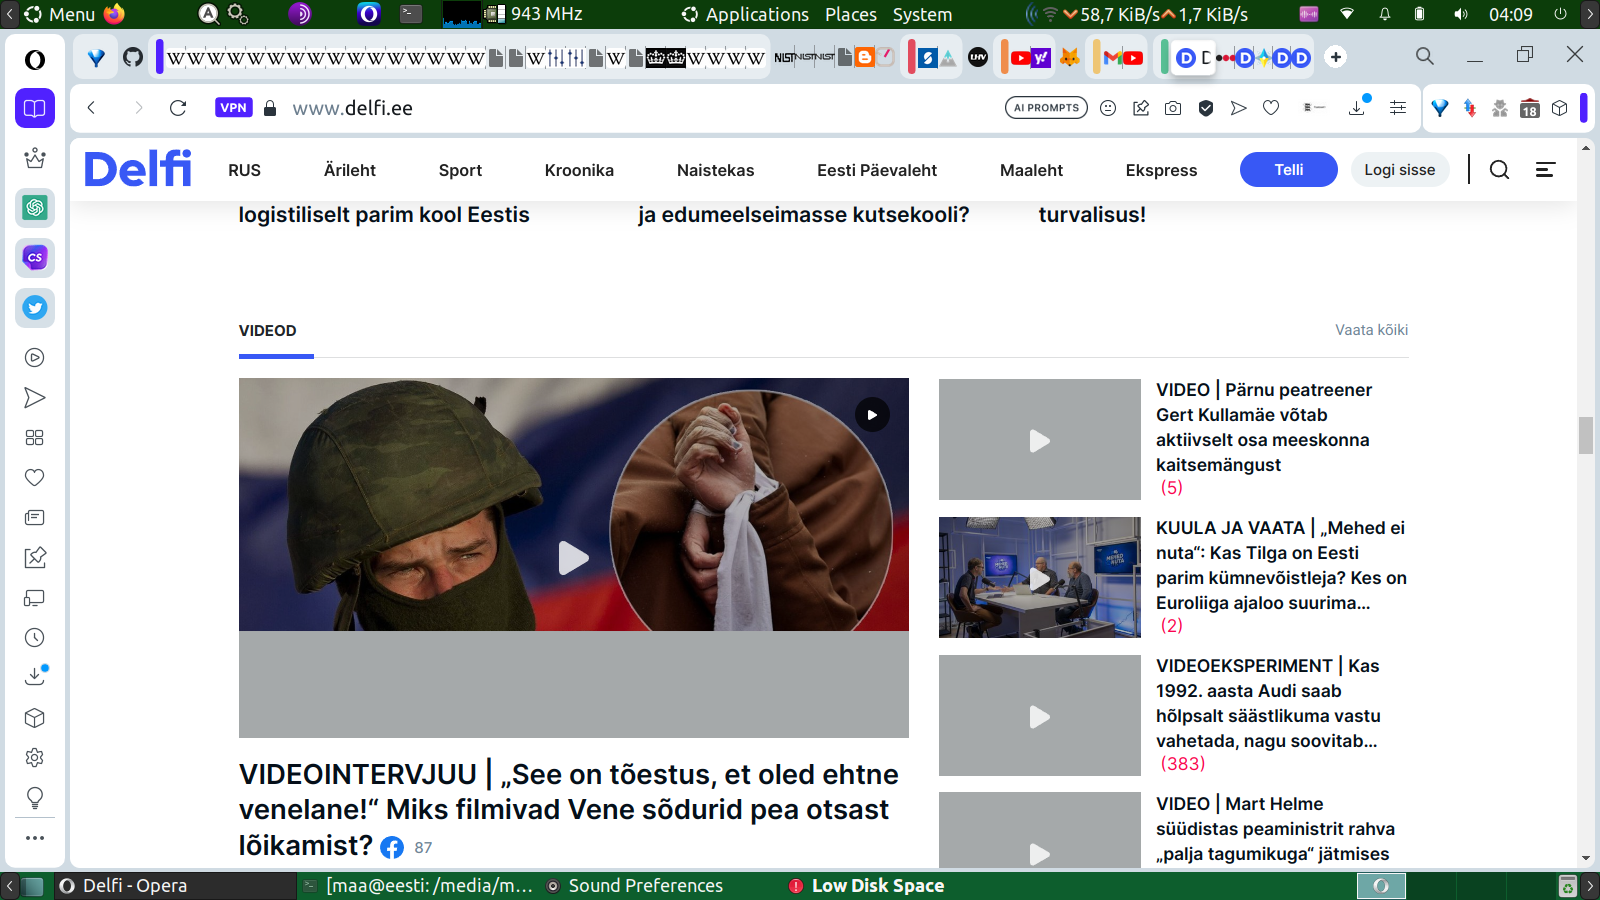
Task: Switch to the RUS language section
Action: [244, 170]
